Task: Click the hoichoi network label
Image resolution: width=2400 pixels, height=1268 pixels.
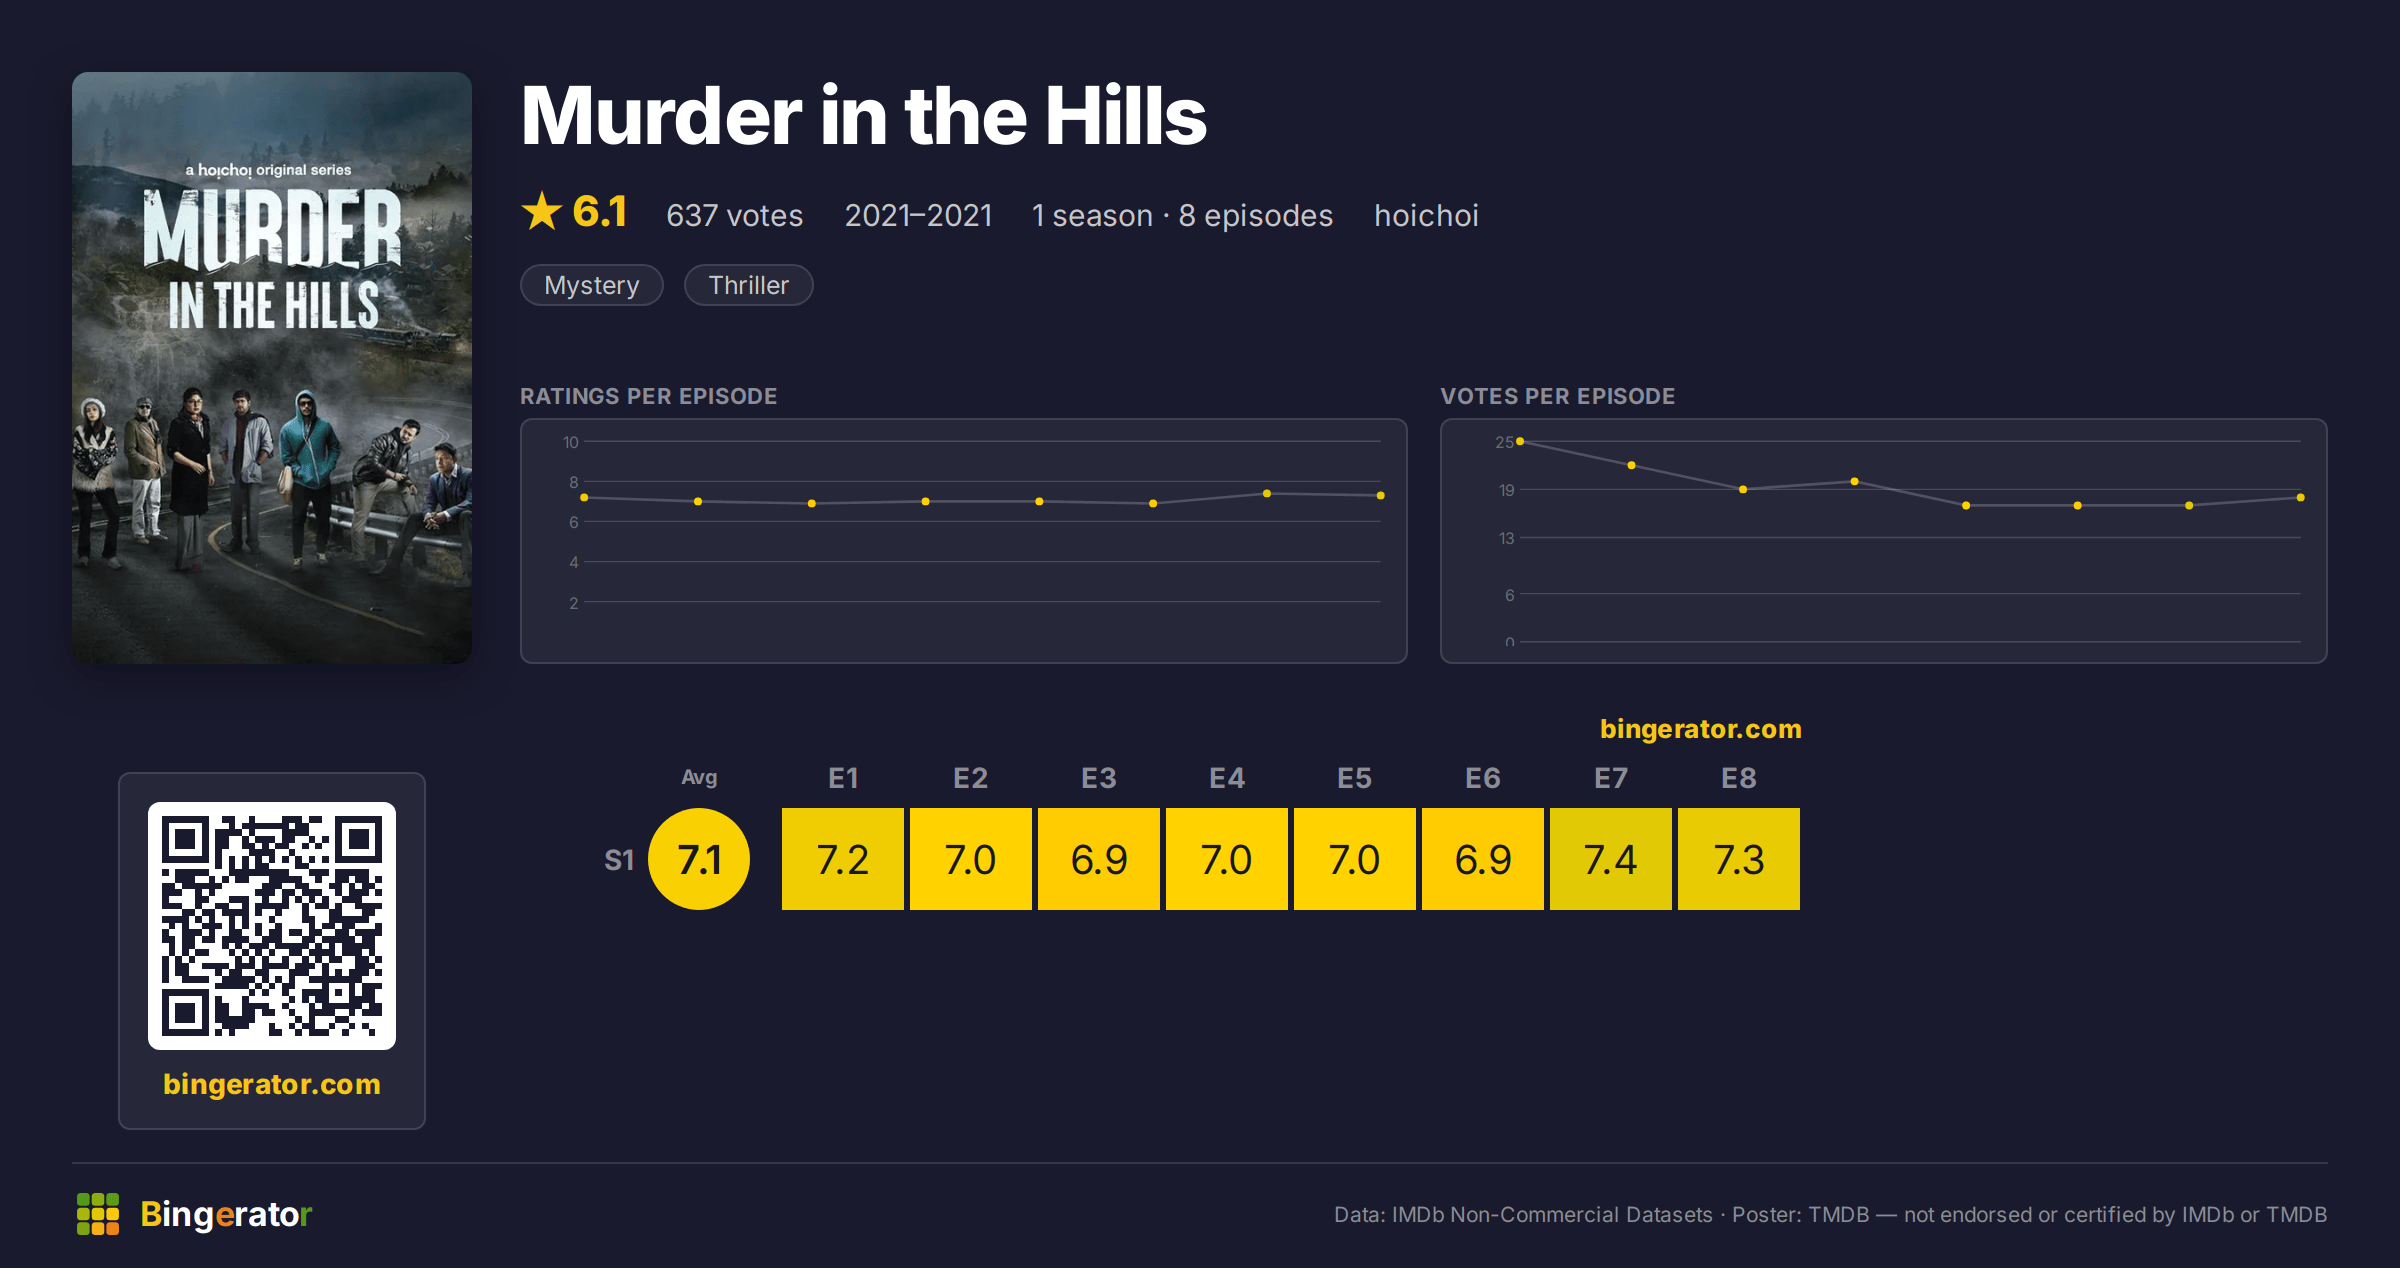Action: [x=1426, y=215]
